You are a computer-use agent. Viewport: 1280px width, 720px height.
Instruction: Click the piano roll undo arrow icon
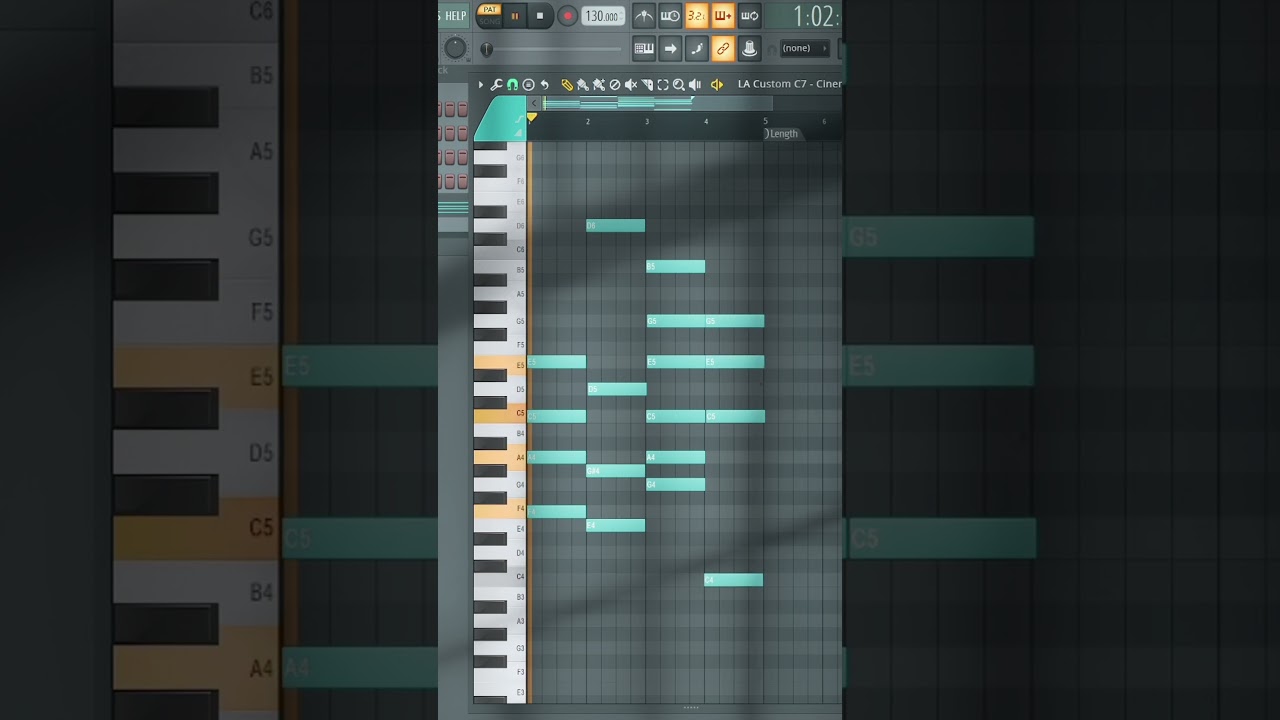[x=544, y=85]
